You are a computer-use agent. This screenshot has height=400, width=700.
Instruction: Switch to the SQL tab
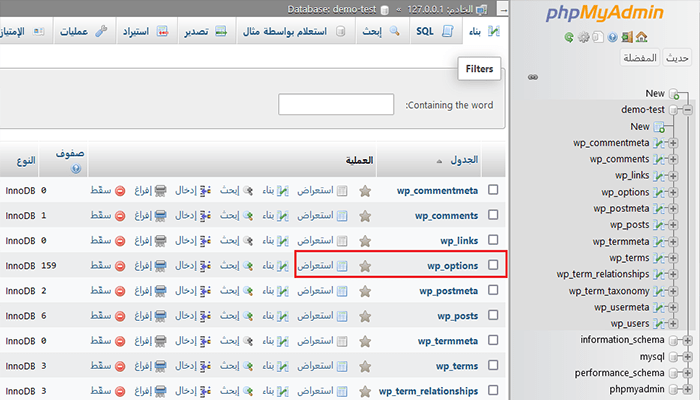pos(436,31)
